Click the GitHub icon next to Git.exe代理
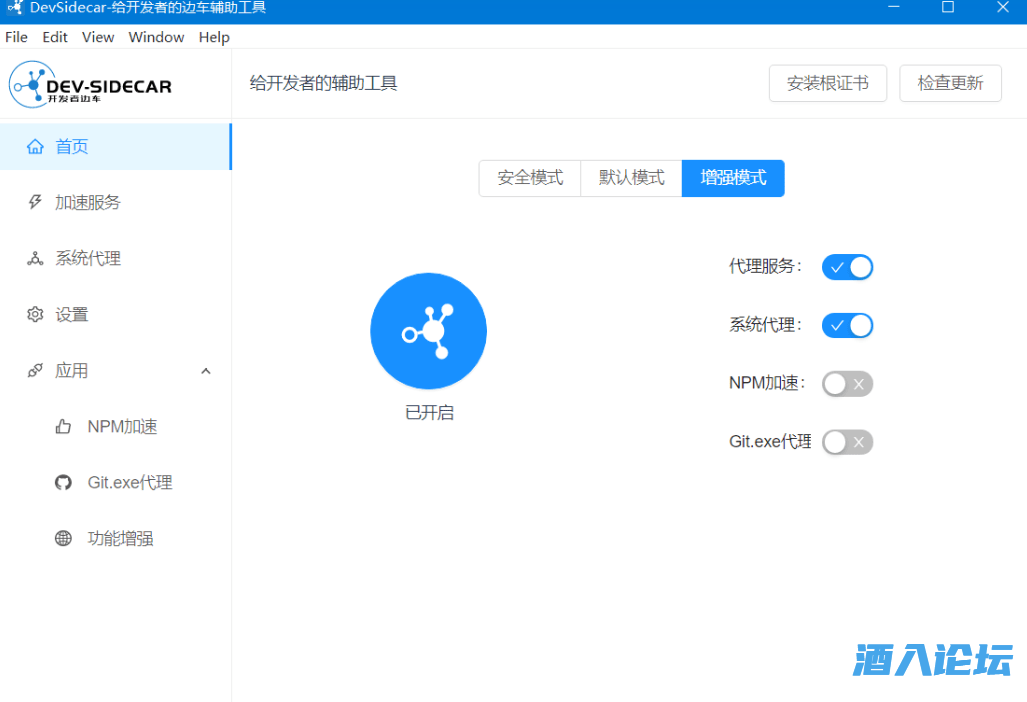Viewport: 1027px width, 702px height. click(63, 482)
